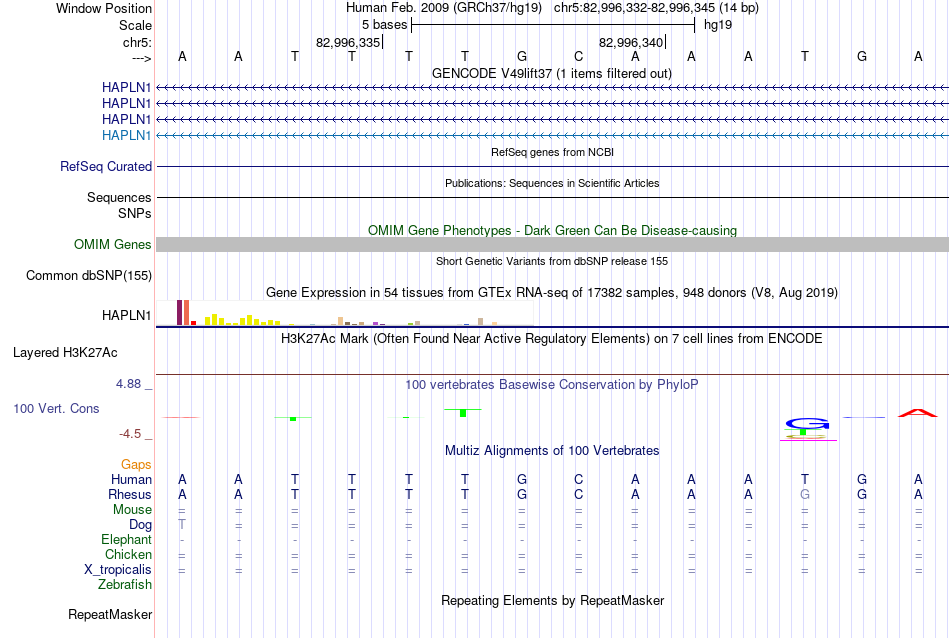Click the "RefSeq Curated" track label
Screen dimensions: 950x638
105,167
